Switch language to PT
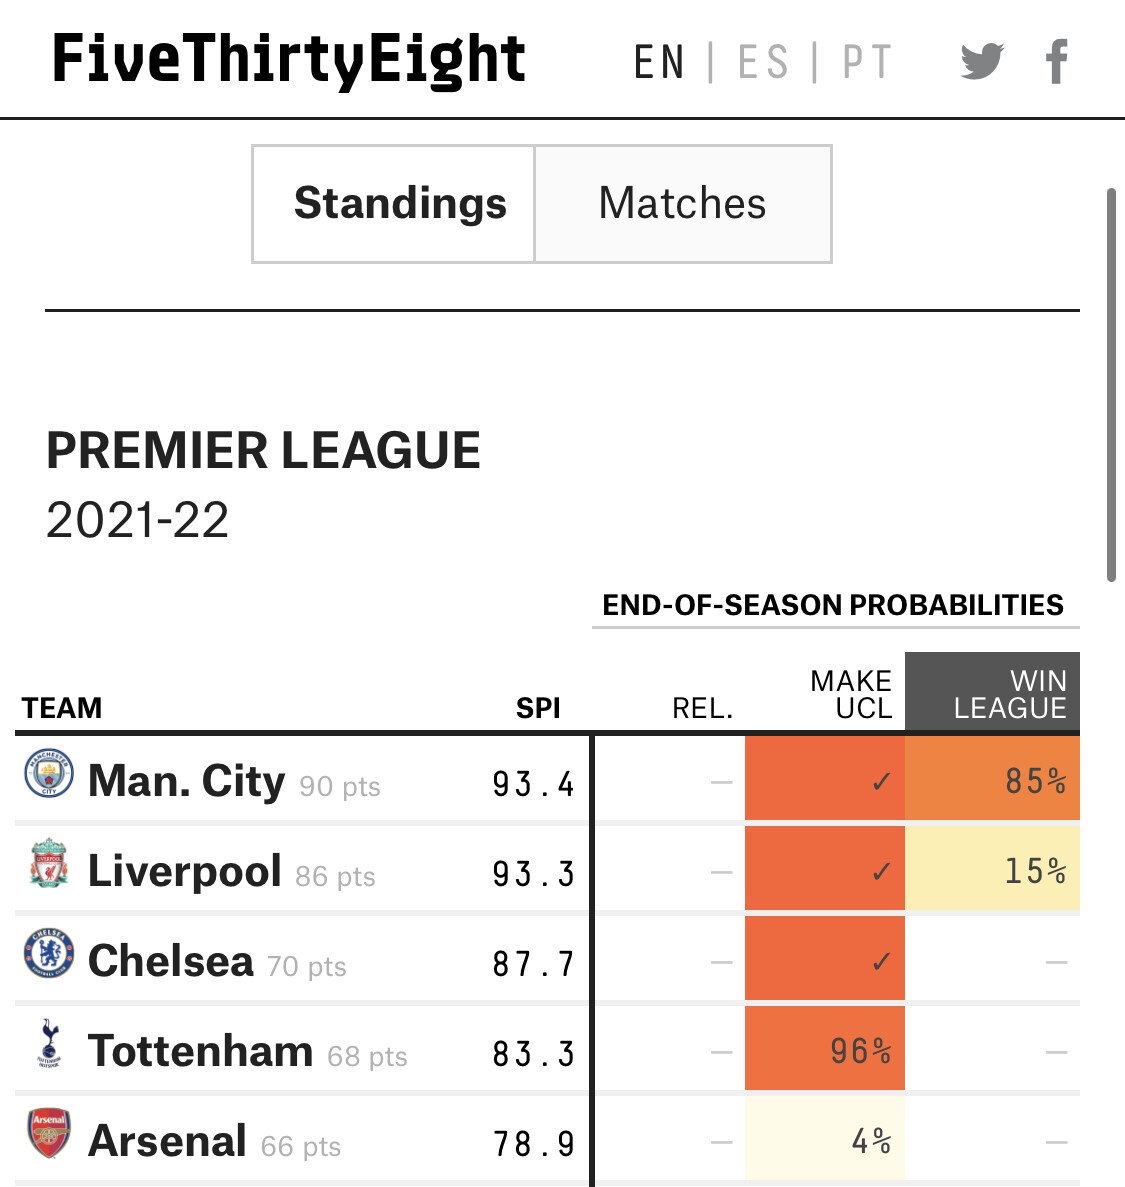The height and width of the screenshot is (1187, 1125). click(866, 62)
